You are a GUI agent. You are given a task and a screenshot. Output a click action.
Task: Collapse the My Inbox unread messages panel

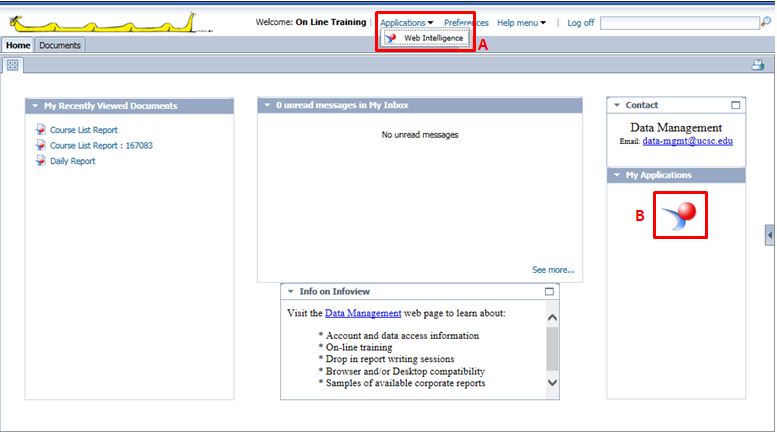[x=267, y=105]
